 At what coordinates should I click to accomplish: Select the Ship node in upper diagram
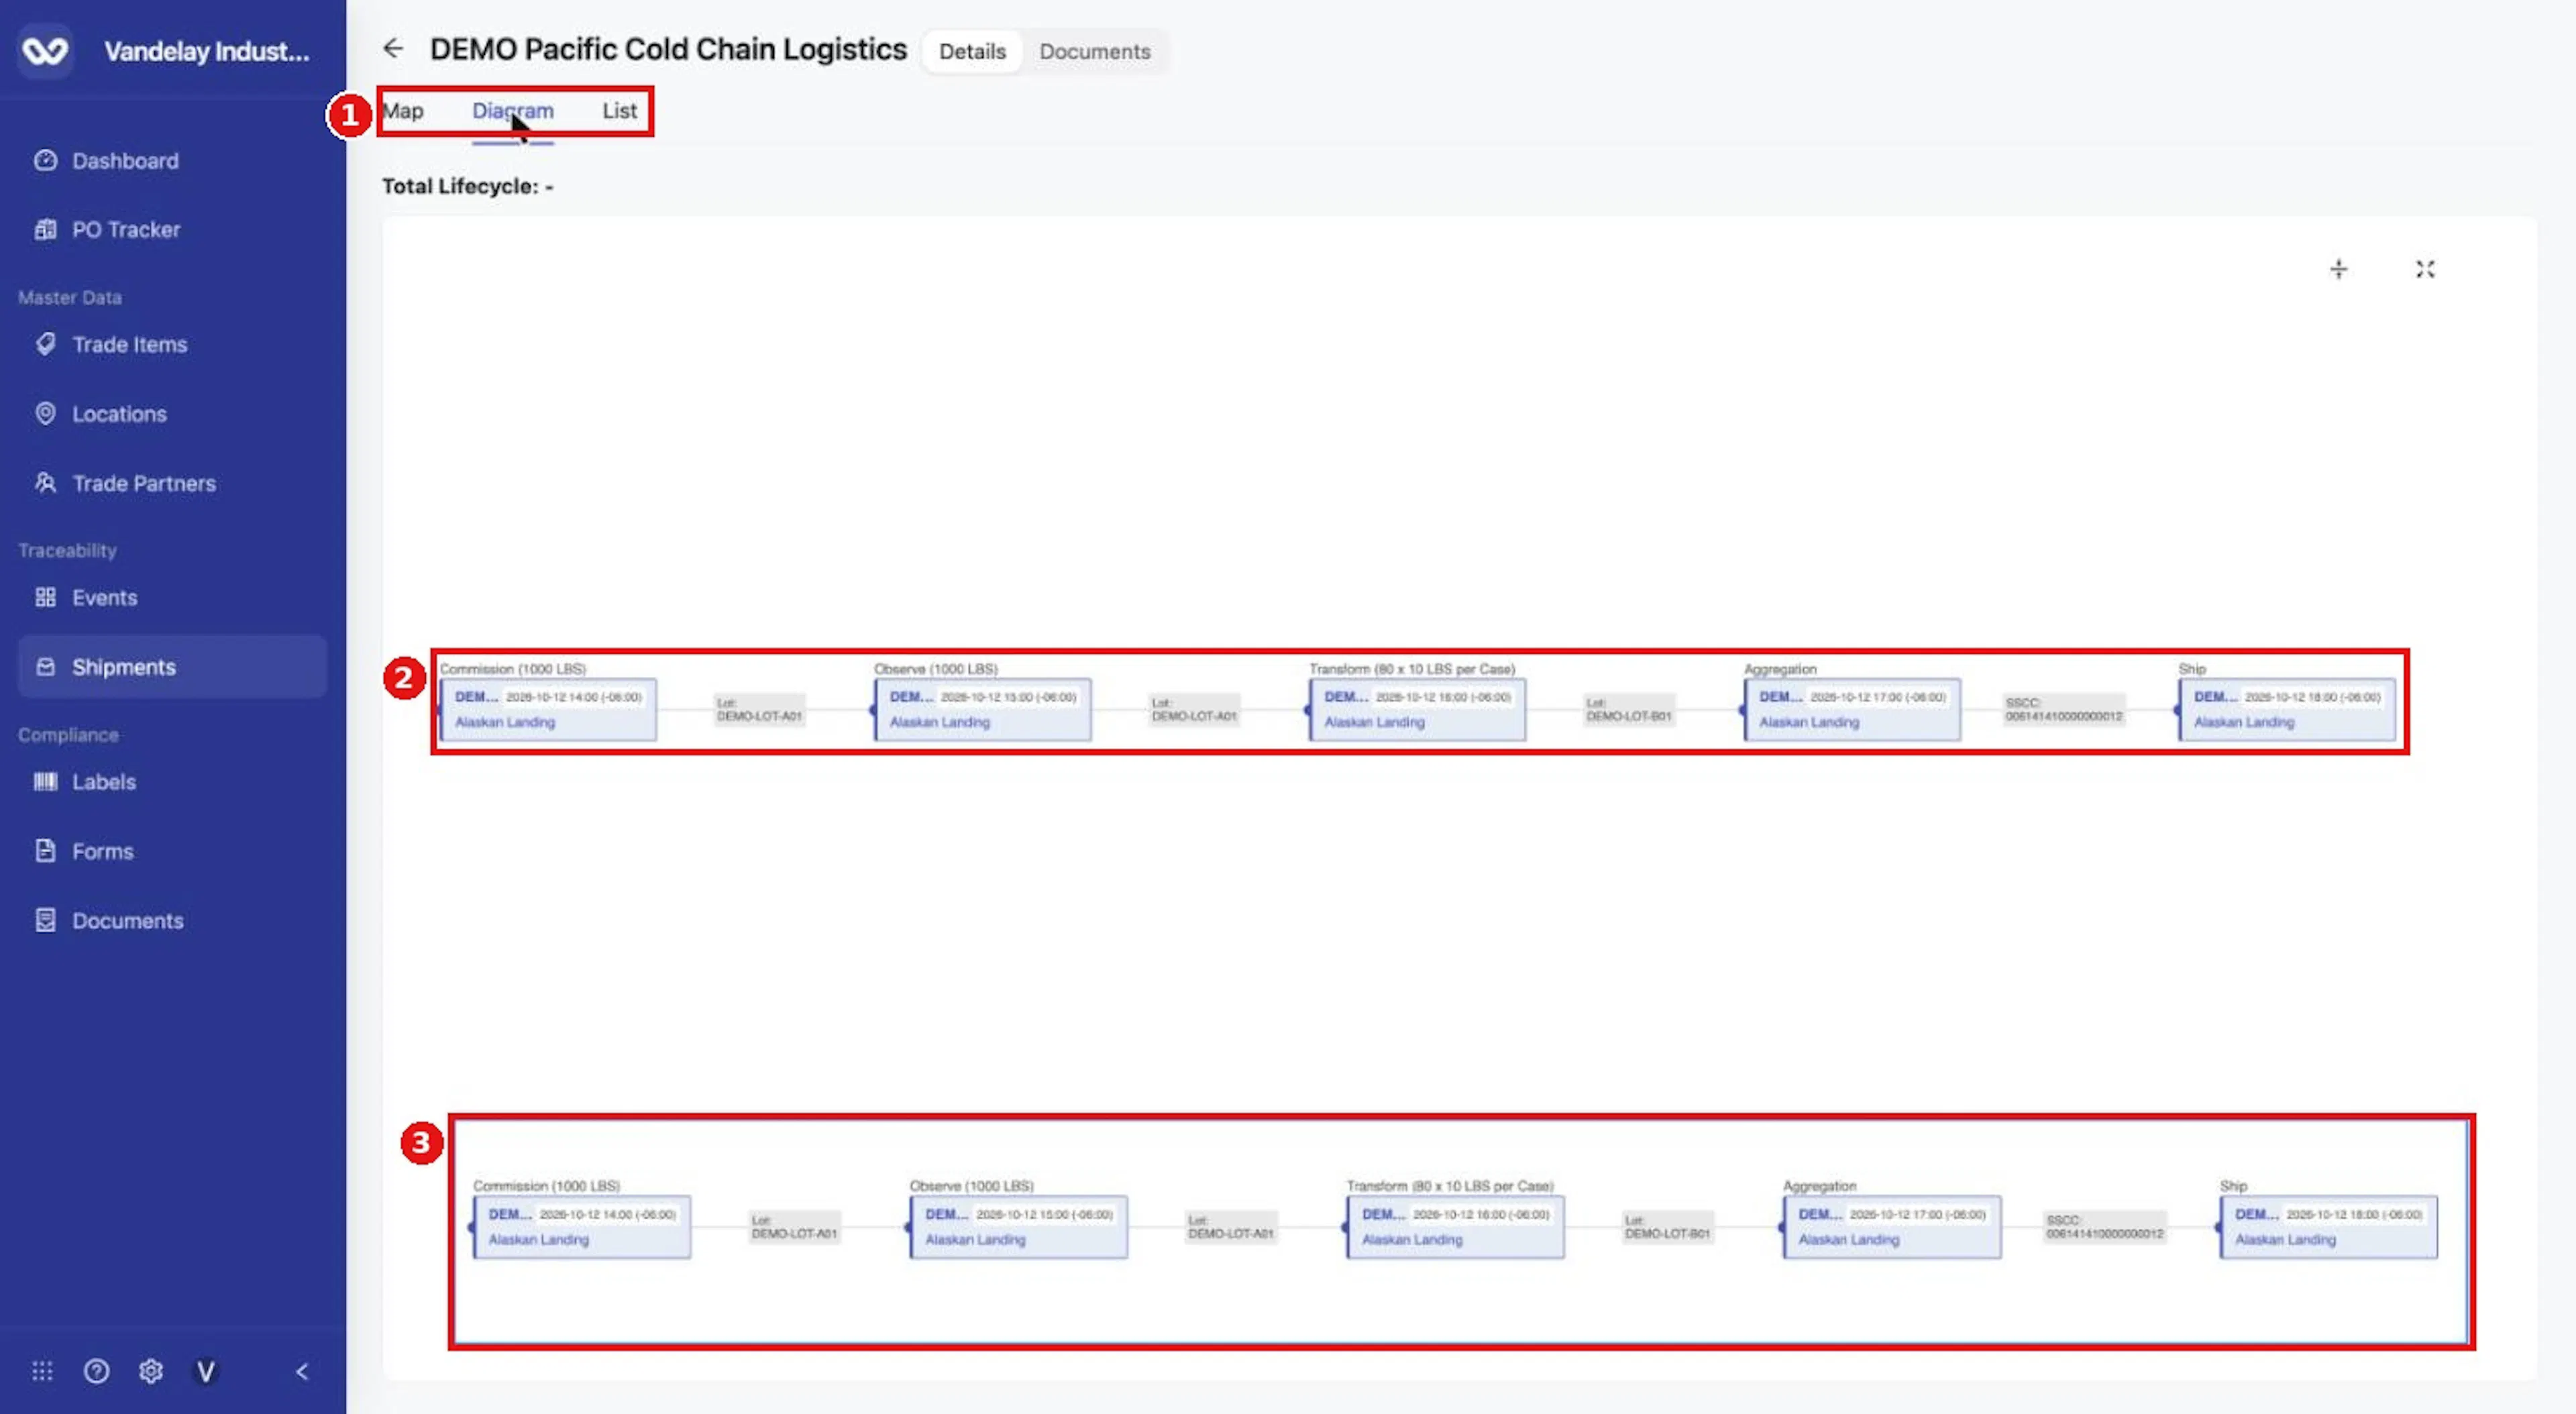[x=2287, y=709]
